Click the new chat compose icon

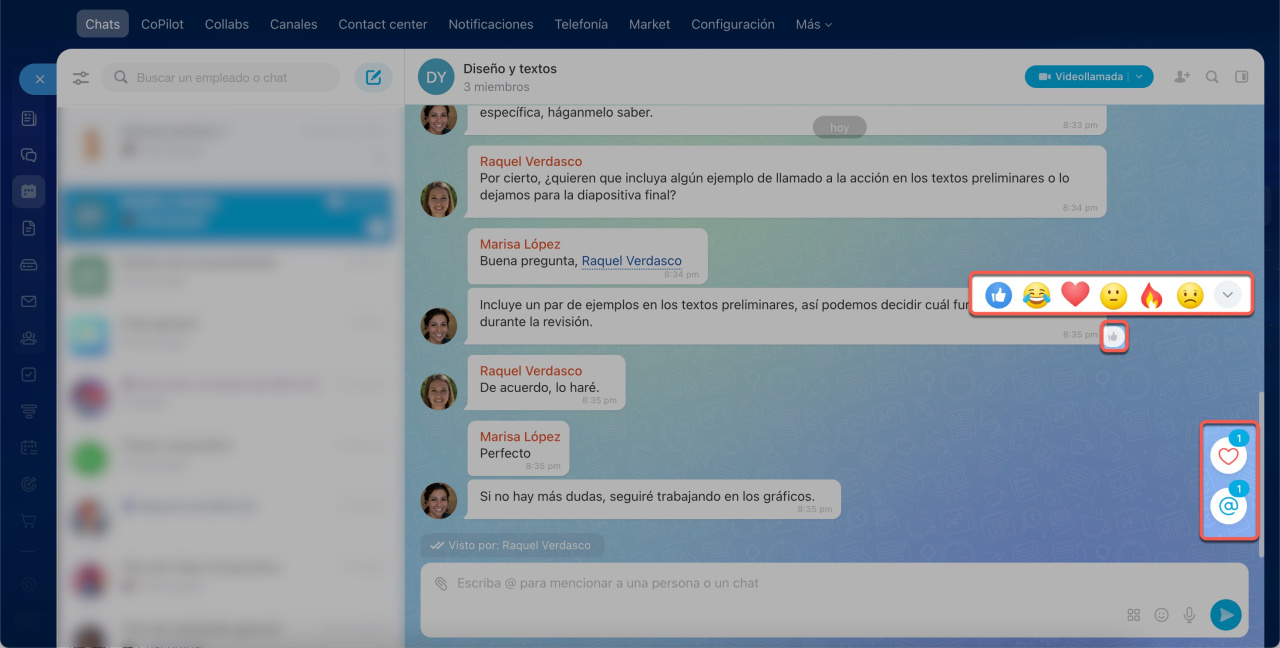[373, 77]
